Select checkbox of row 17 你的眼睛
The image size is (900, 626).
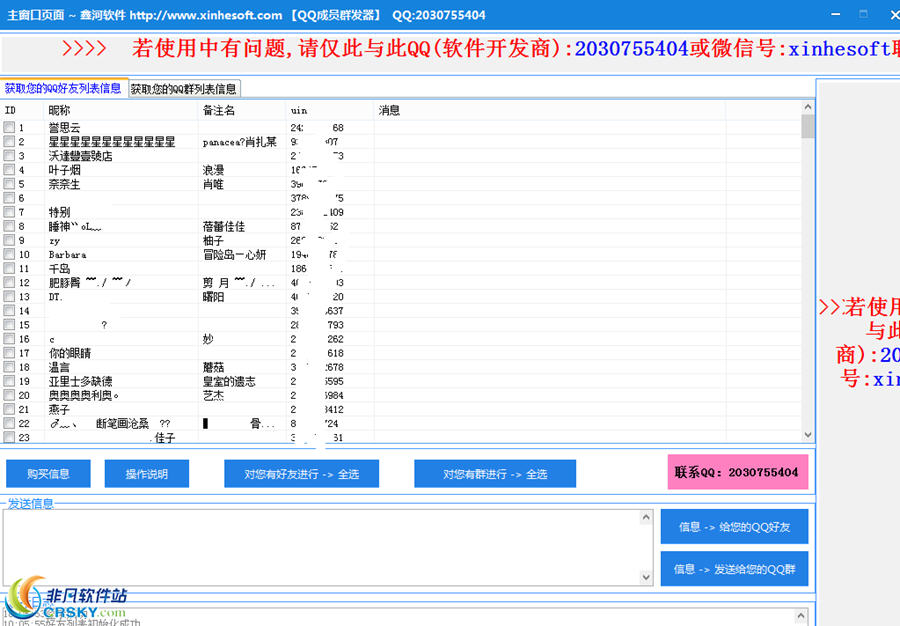(x=9, y=352)
